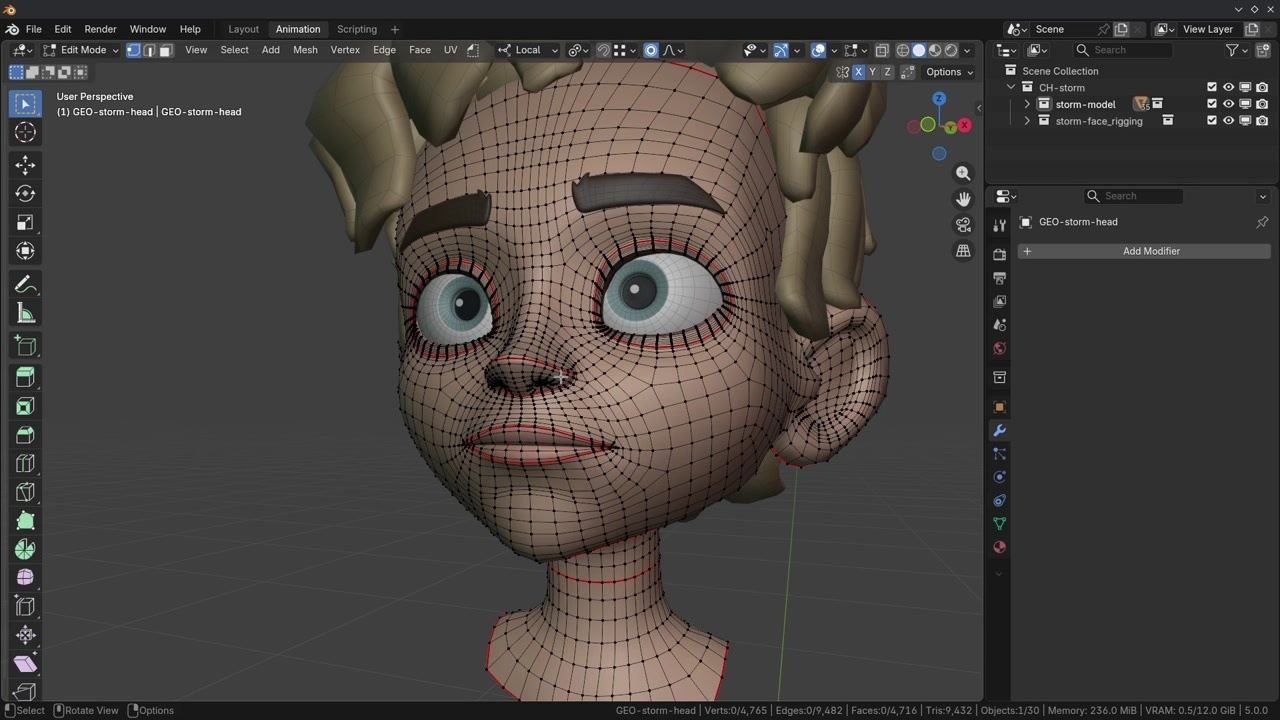
Task: Open the Edit Mode dropdown
Action: click(82, 50)
